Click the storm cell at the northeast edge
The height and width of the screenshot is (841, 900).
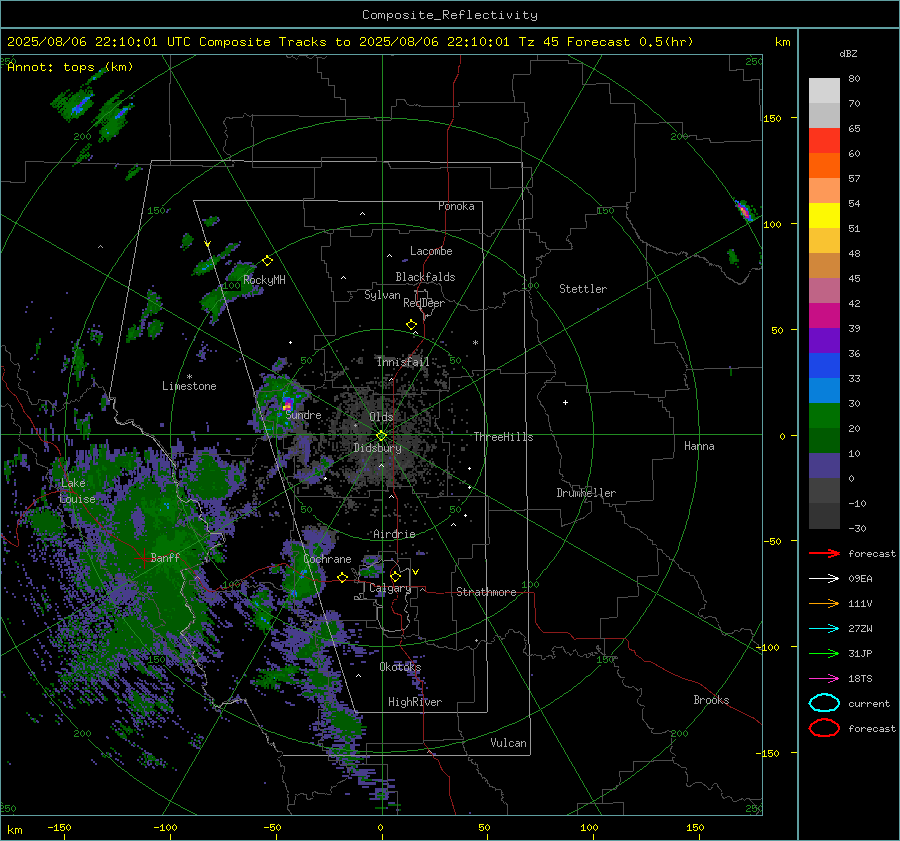tap(744, 211)
